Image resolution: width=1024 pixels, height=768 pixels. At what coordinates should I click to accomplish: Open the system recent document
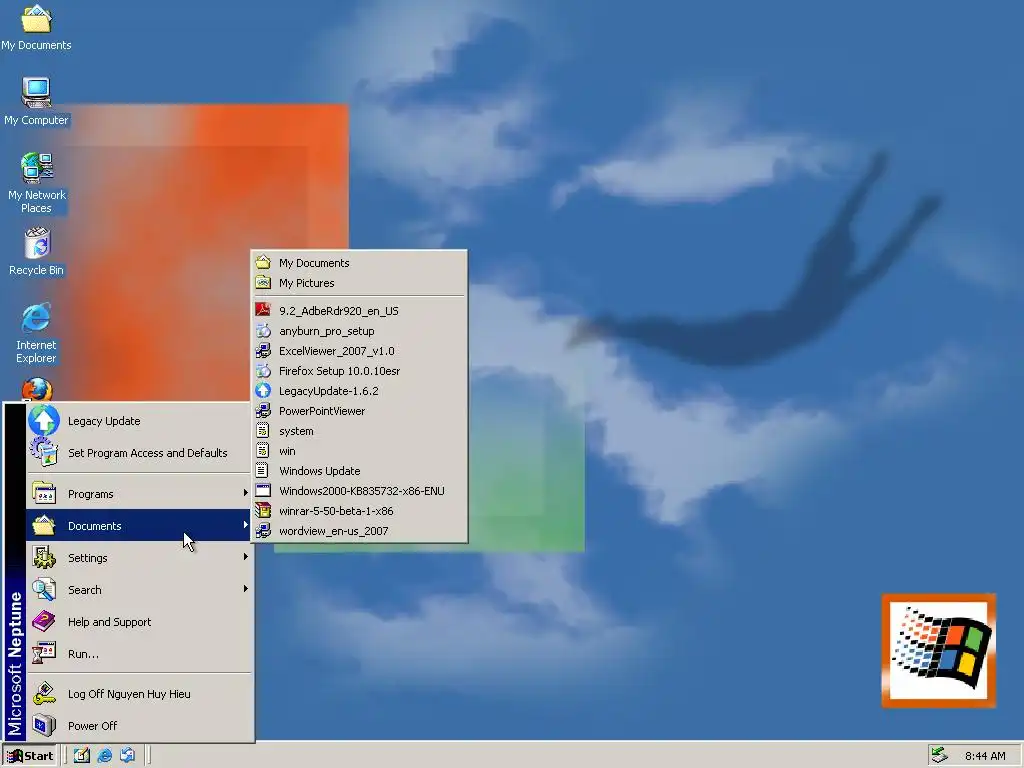(359, 431)
